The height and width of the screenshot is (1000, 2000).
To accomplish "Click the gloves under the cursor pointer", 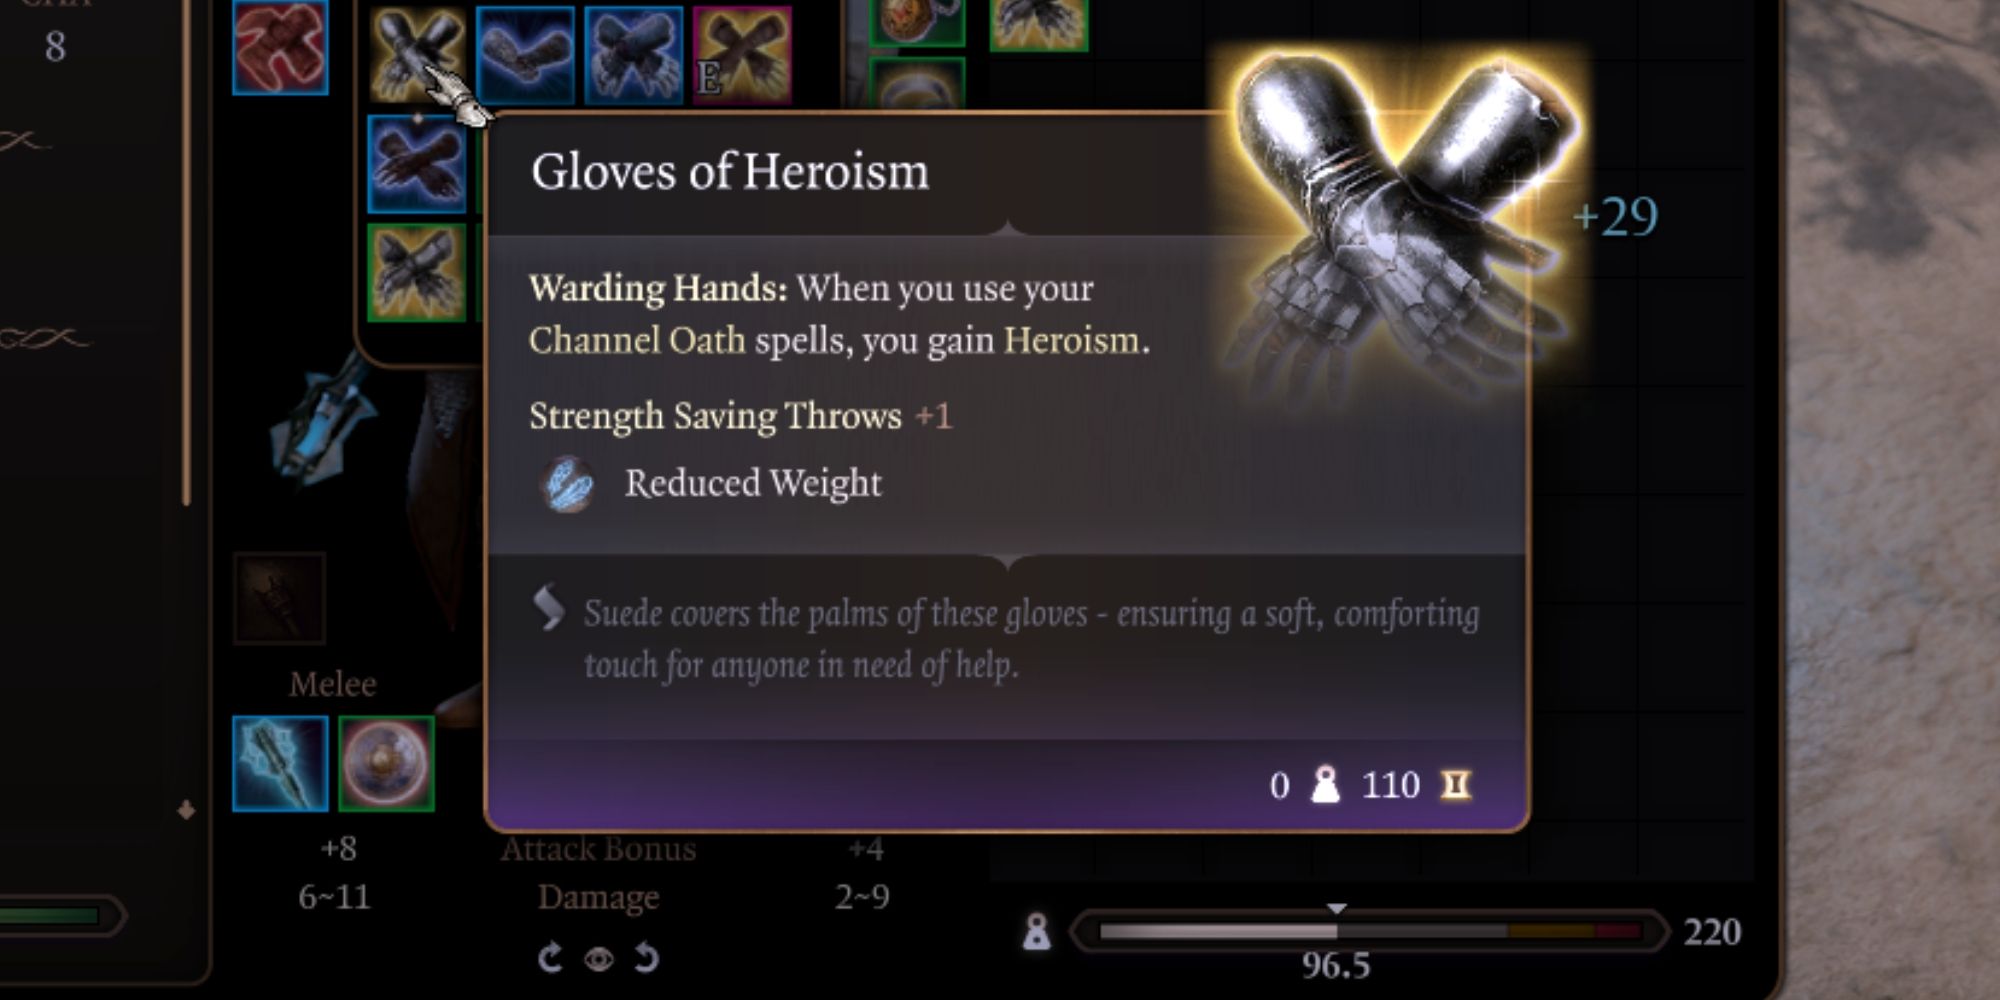I will pyautogui.click(x=416, y=56).
